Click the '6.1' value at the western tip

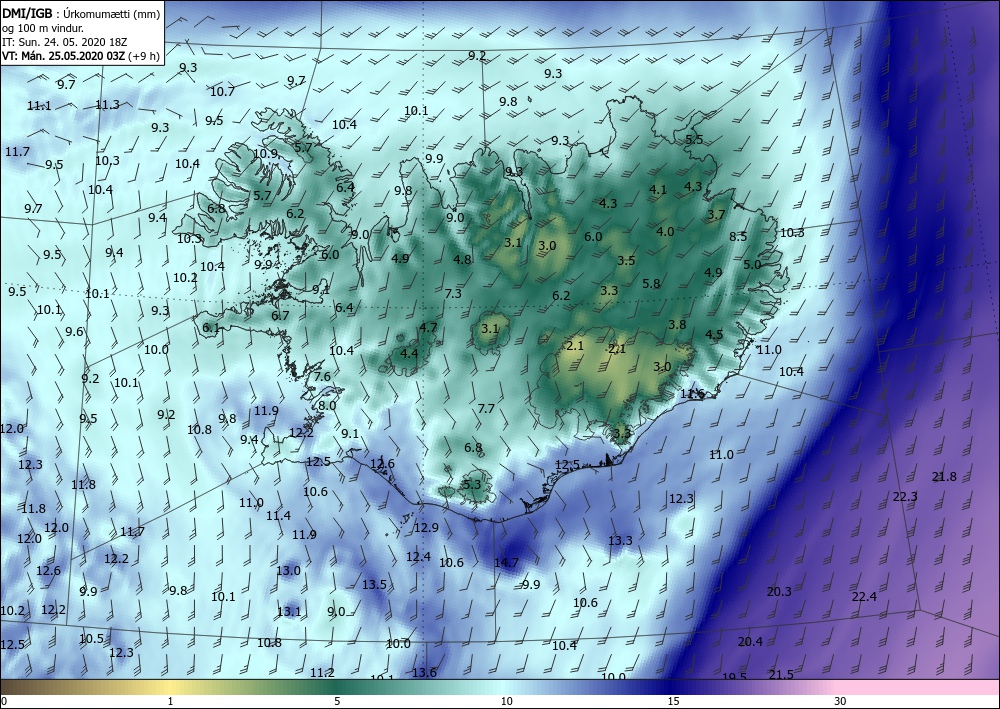tap(210, 328)
